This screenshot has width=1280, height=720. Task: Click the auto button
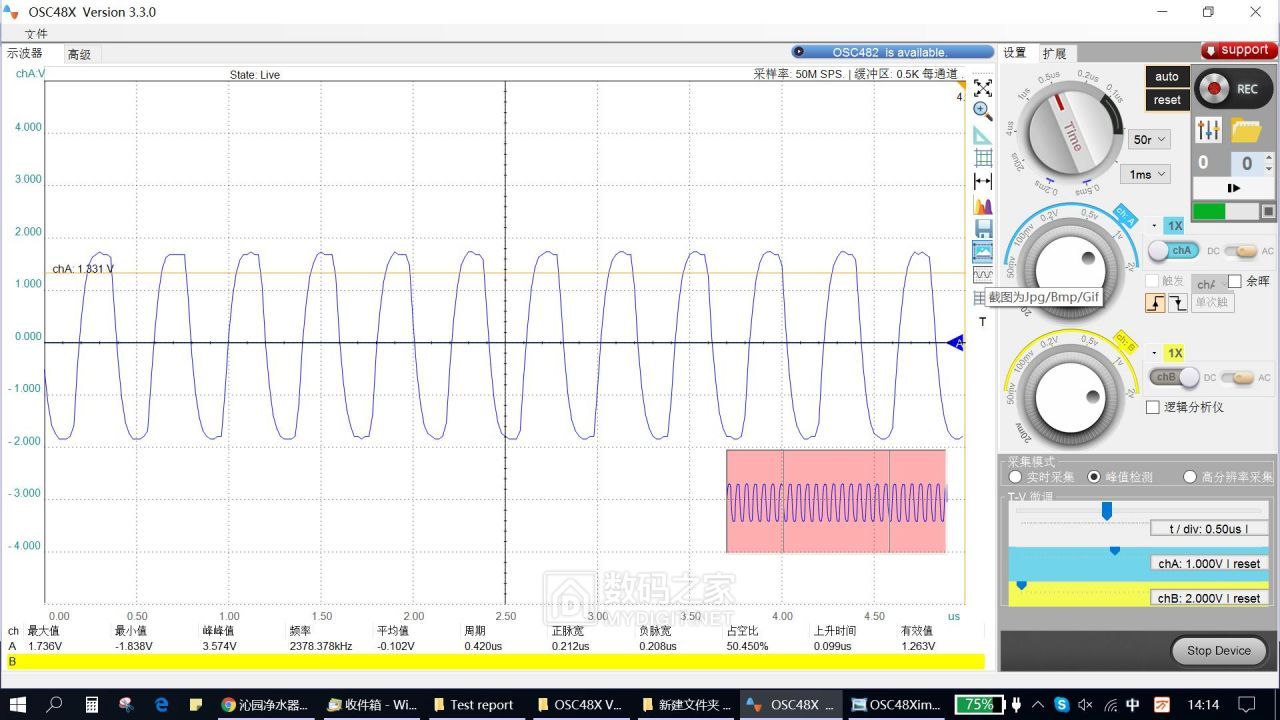pos(1167,77)
